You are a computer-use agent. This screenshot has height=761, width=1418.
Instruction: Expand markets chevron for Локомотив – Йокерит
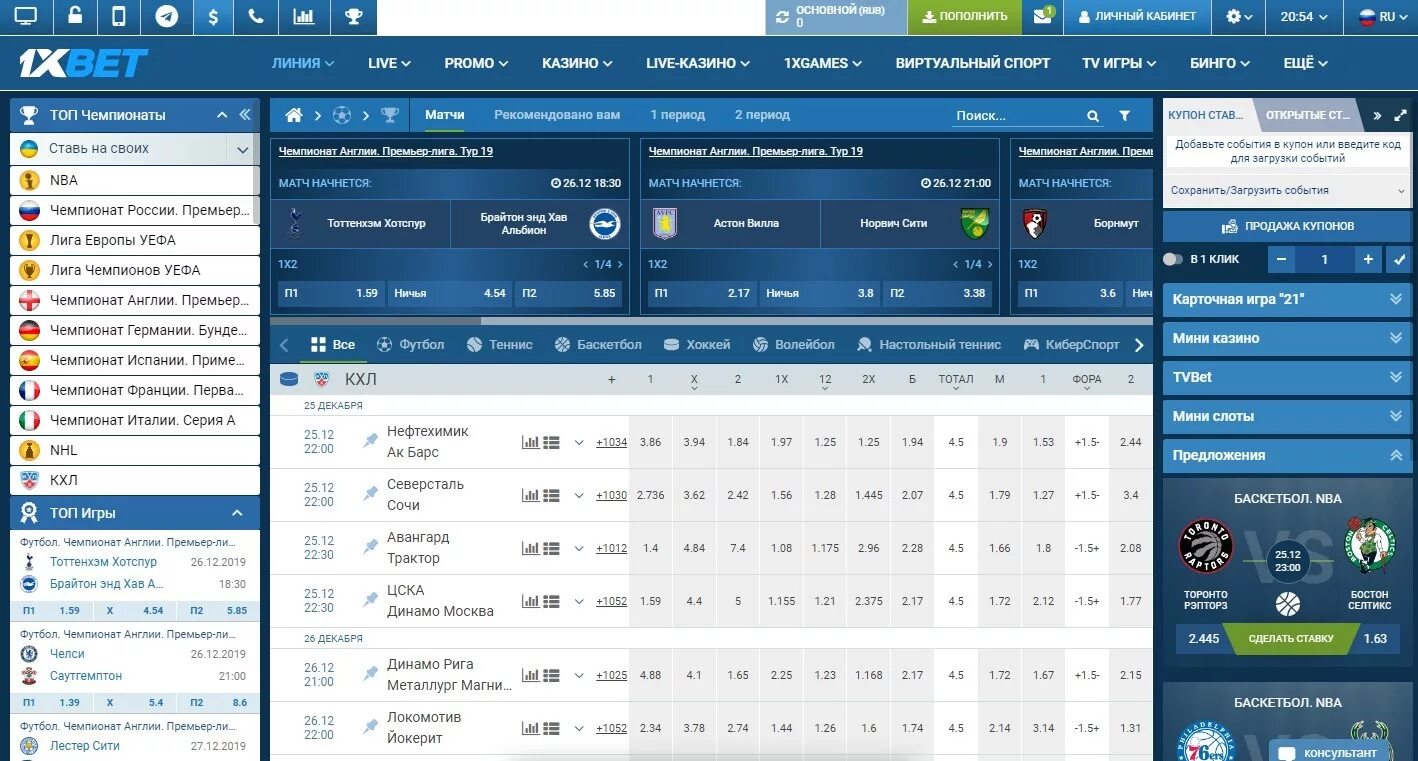[578, 727]
